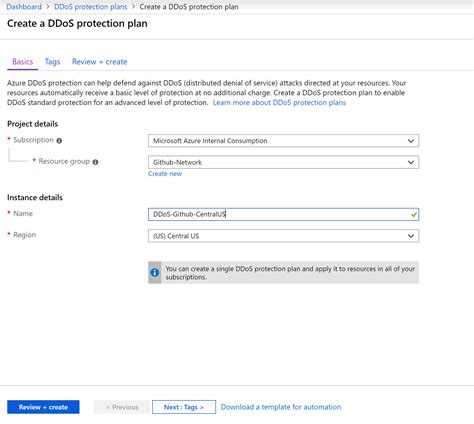
Task: Click the Create new resource group link
Action: point(165,174)
